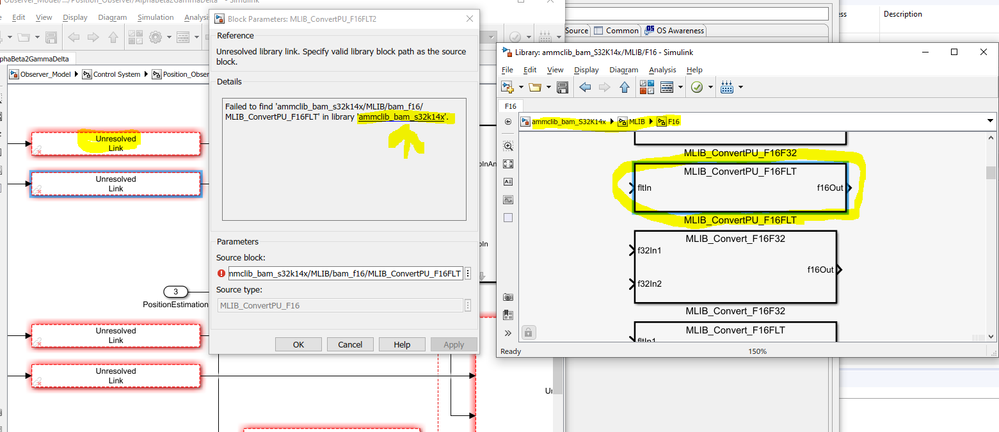Click Model Configuration gear icon in Observer window
999x432 pixels.
pyautogui.click(x=155, y=38)
